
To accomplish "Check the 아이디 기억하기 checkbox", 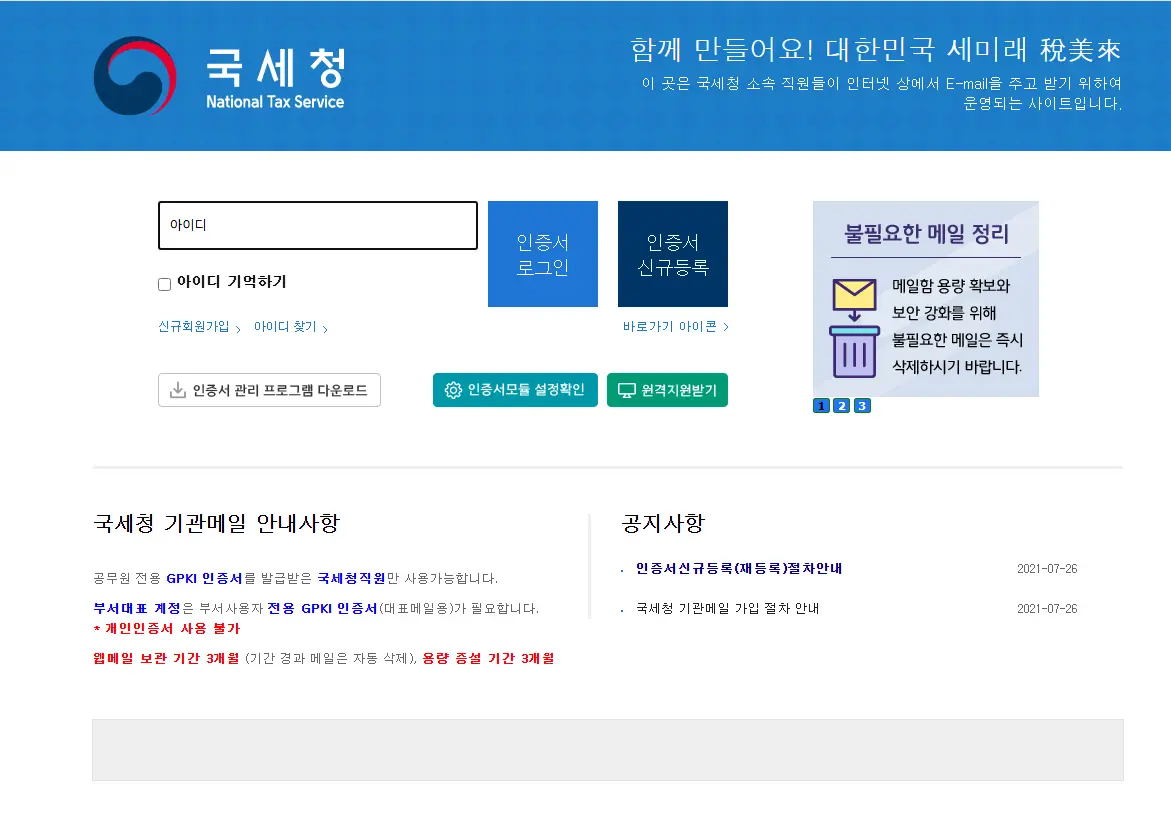I will tap(164, 284).
